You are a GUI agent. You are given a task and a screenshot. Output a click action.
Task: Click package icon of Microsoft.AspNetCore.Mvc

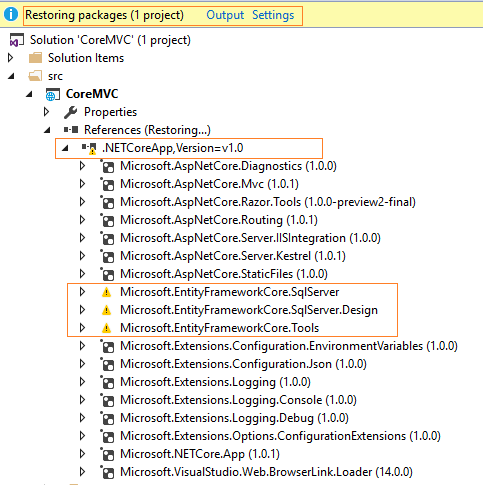click(x=107, y=184)
